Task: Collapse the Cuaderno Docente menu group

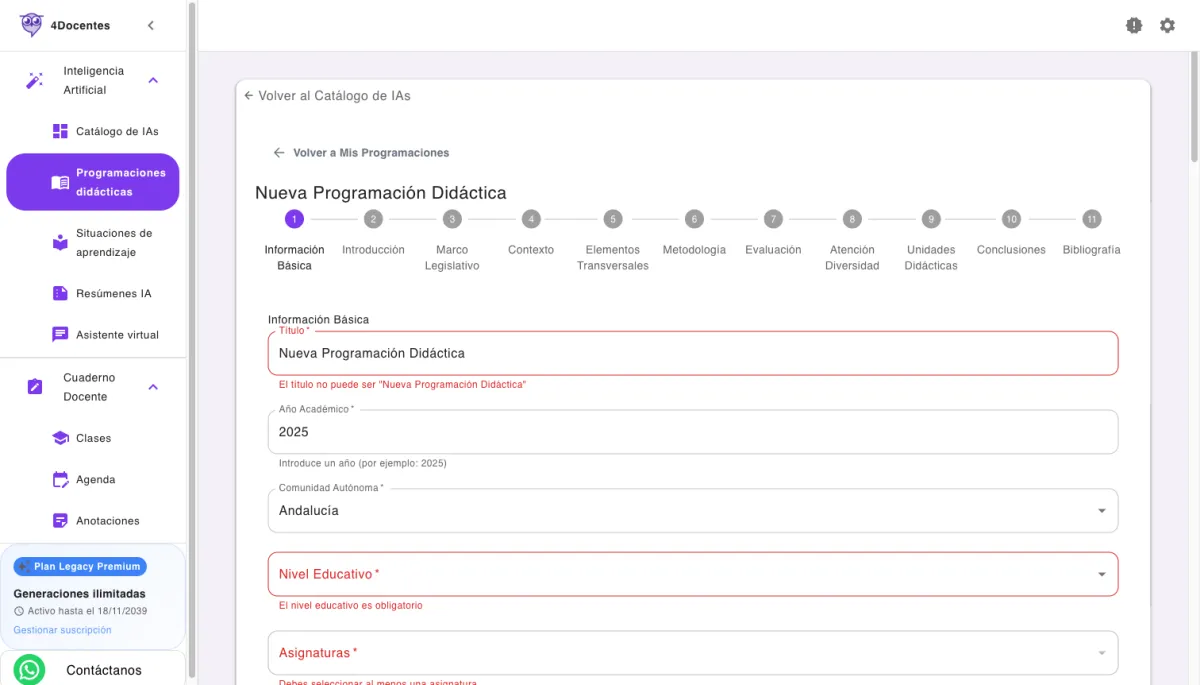Action: click(x=153, y=387)
